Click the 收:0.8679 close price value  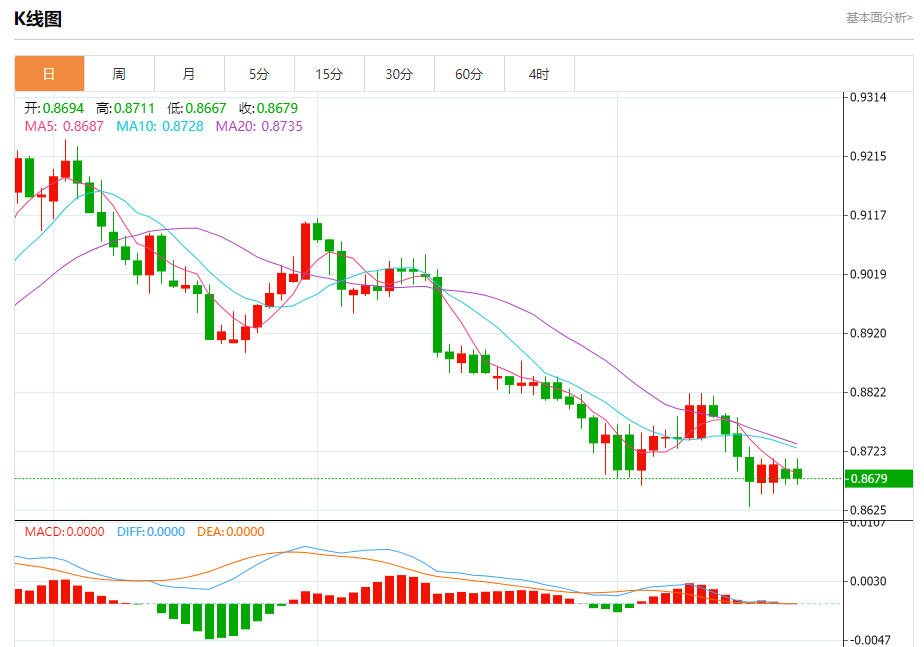268,108
